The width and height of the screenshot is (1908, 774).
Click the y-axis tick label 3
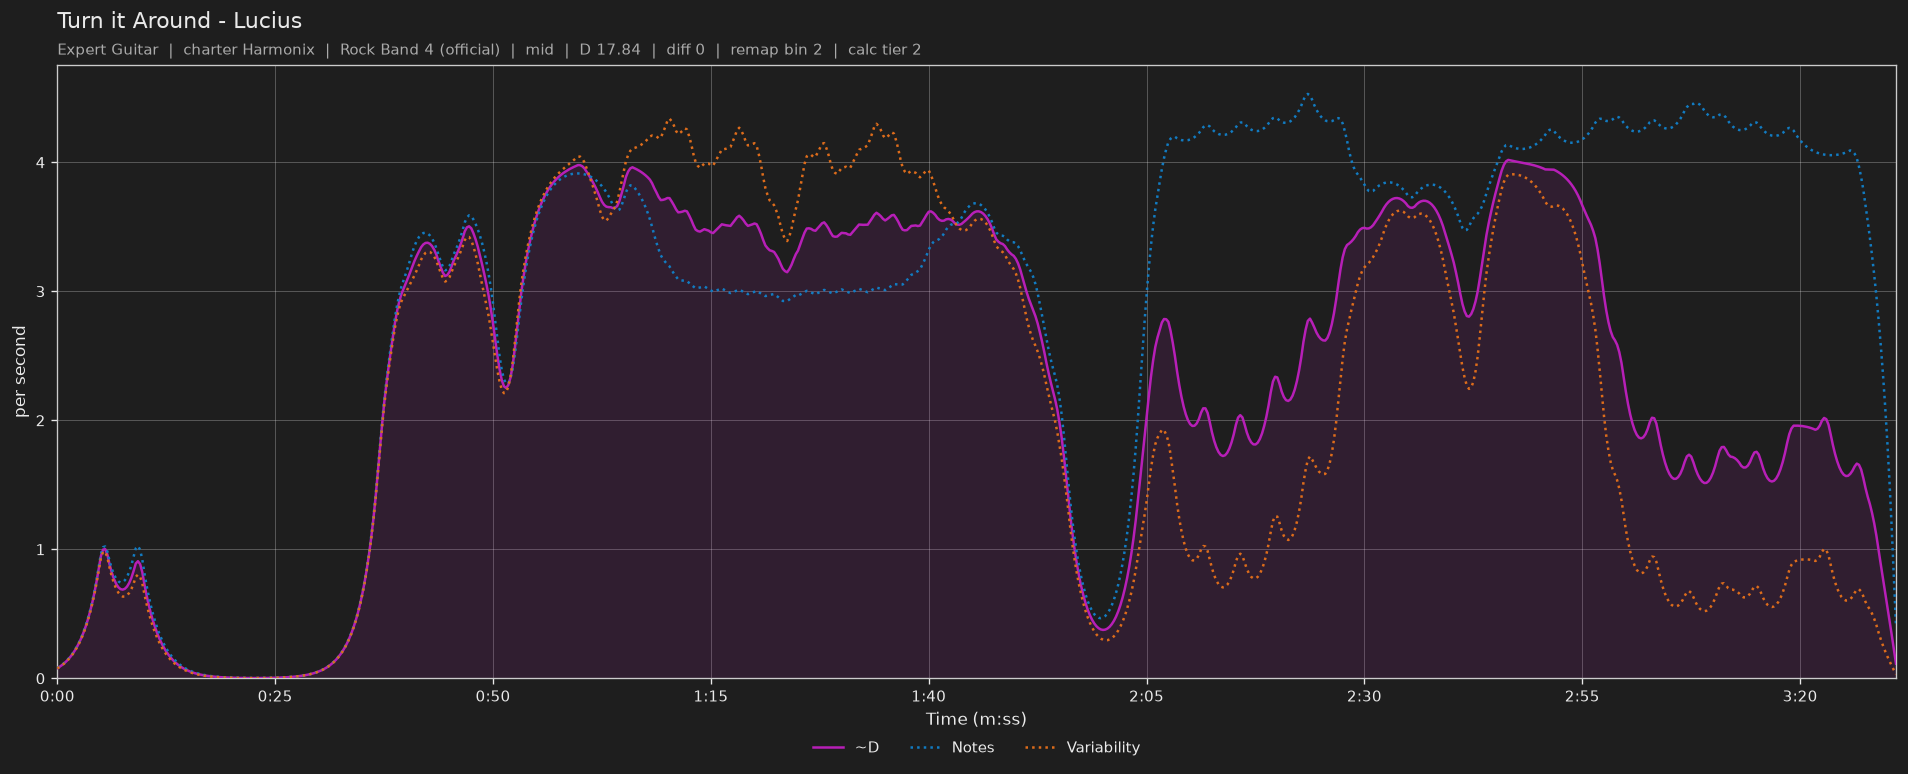pos(42,292)
